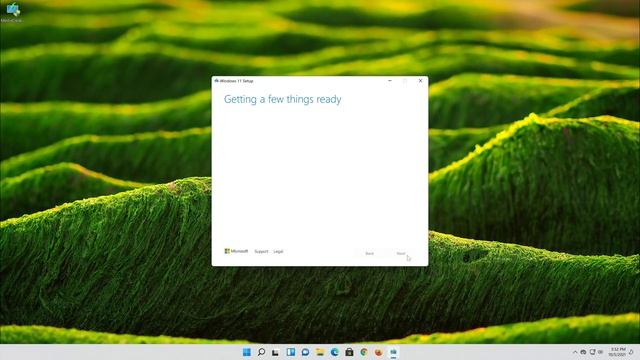
Task: Open the volume tray icon
Action: tap(601, 352)
